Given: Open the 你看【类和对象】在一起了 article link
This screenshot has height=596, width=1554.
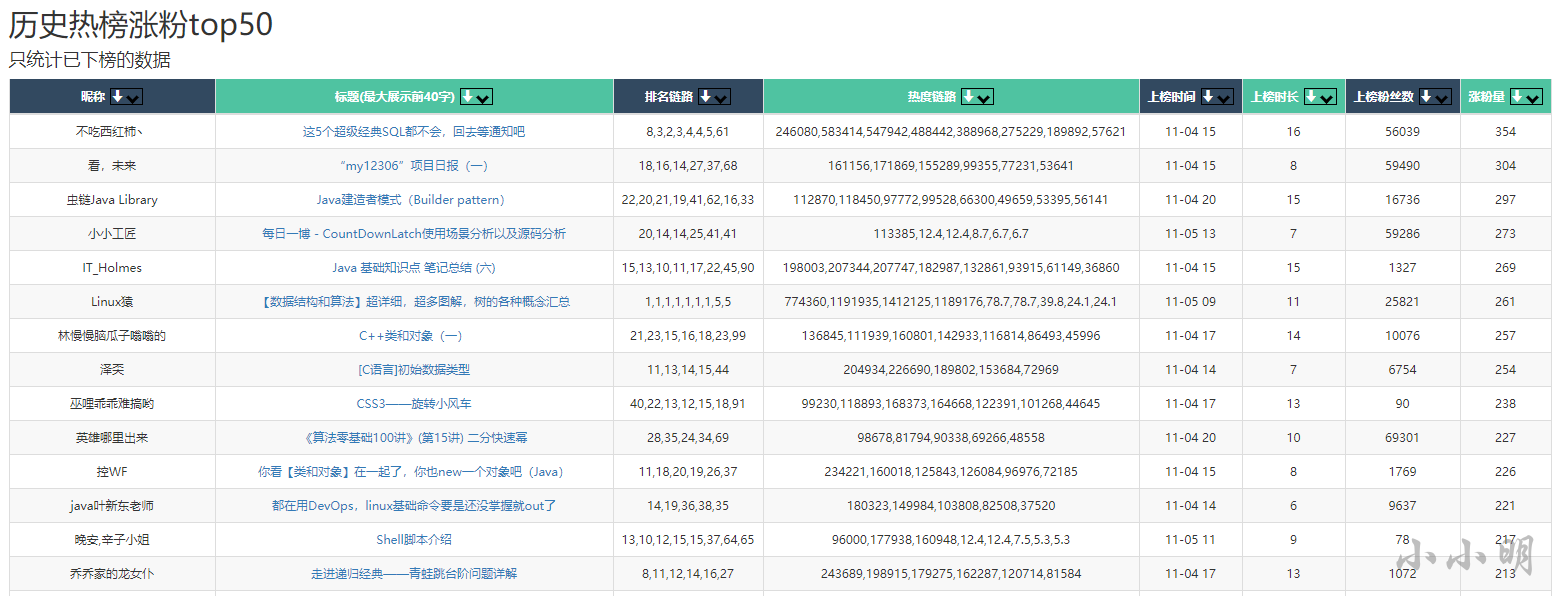Looking at the screenshot, I should pyautogui.click(x=414, y=472).
